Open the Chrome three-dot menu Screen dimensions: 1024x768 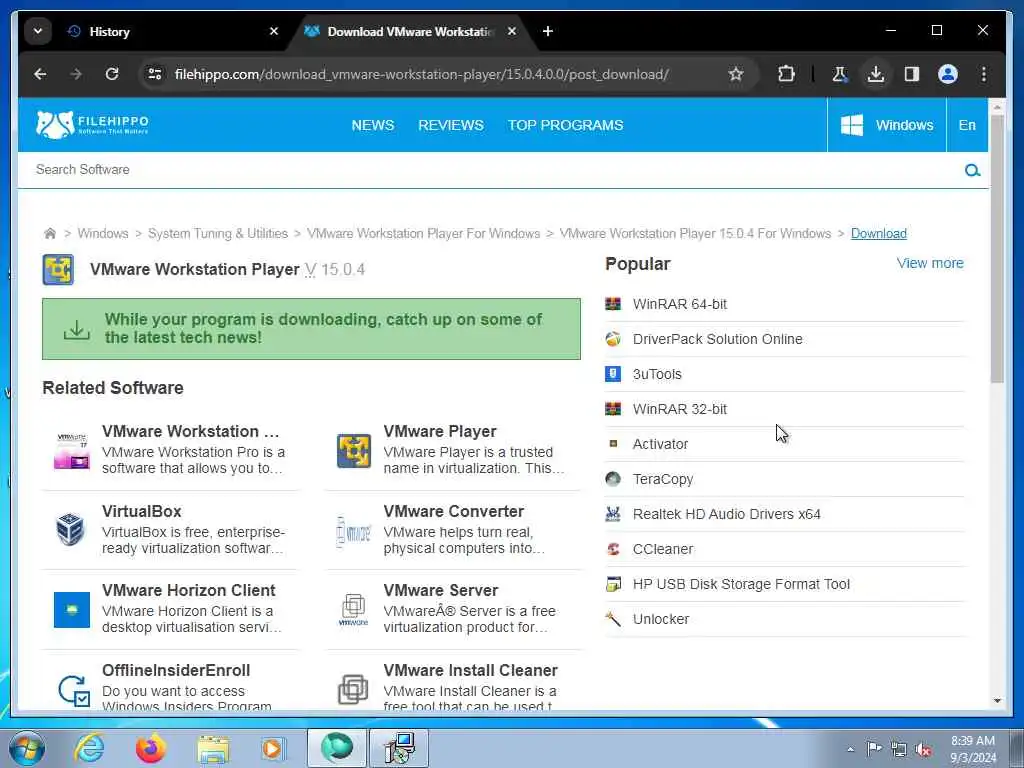984,74
